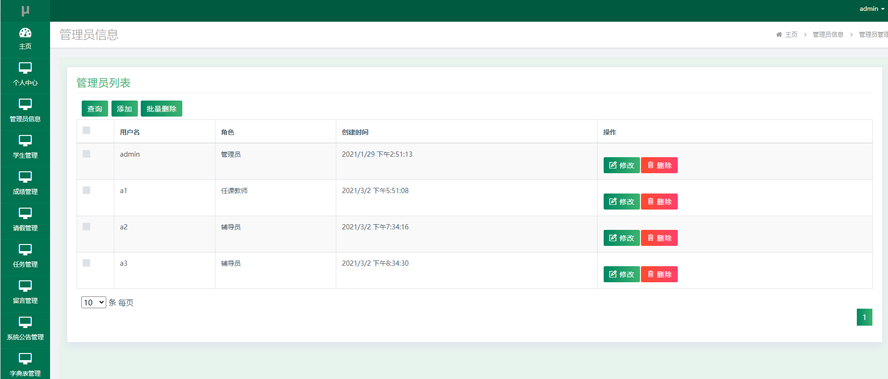Click the 批量删除 button
Image resolution: width=888 pixels, height=379 pixels.
(x=161, y=109)
